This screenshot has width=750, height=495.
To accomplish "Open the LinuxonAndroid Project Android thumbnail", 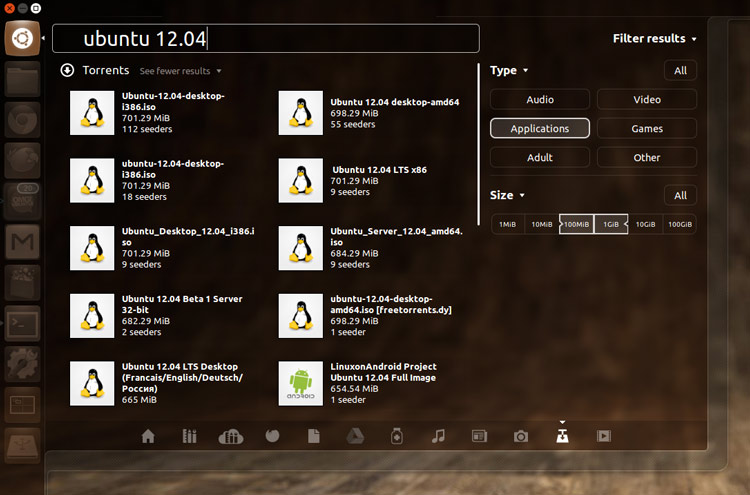I will click(x=300, y=384).
